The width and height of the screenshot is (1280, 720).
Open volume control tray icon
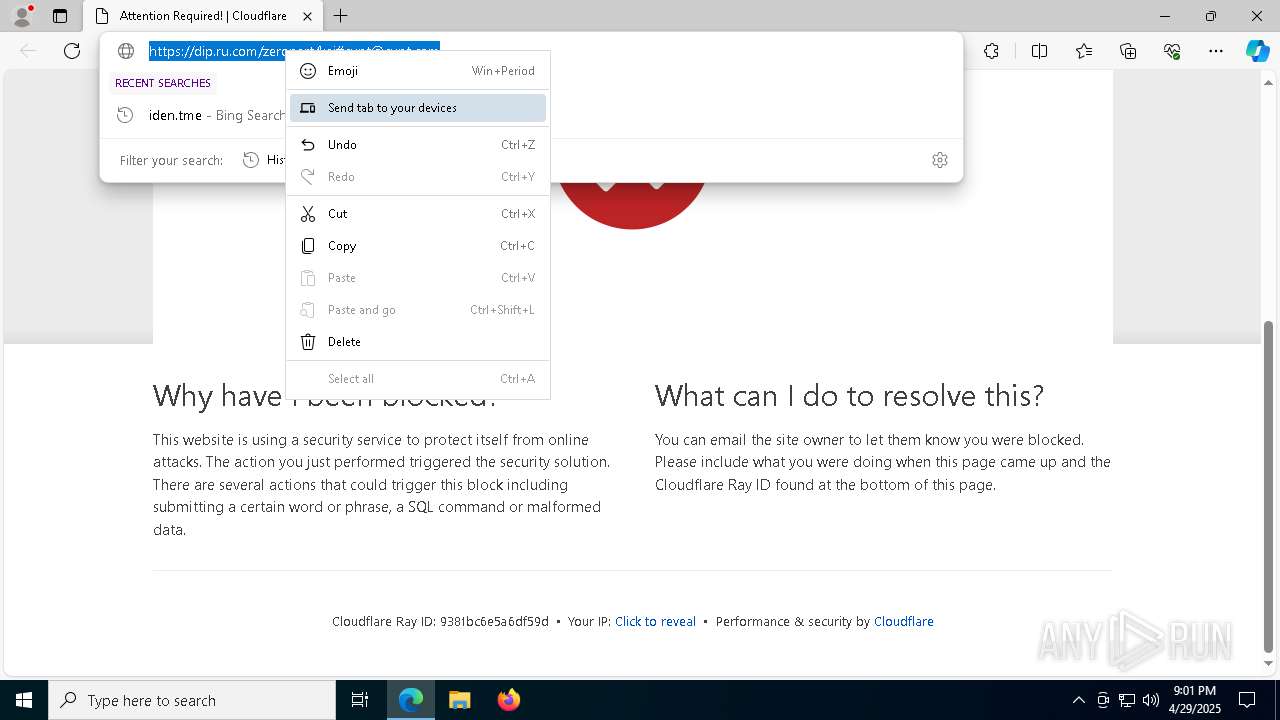pos(1151,700)
